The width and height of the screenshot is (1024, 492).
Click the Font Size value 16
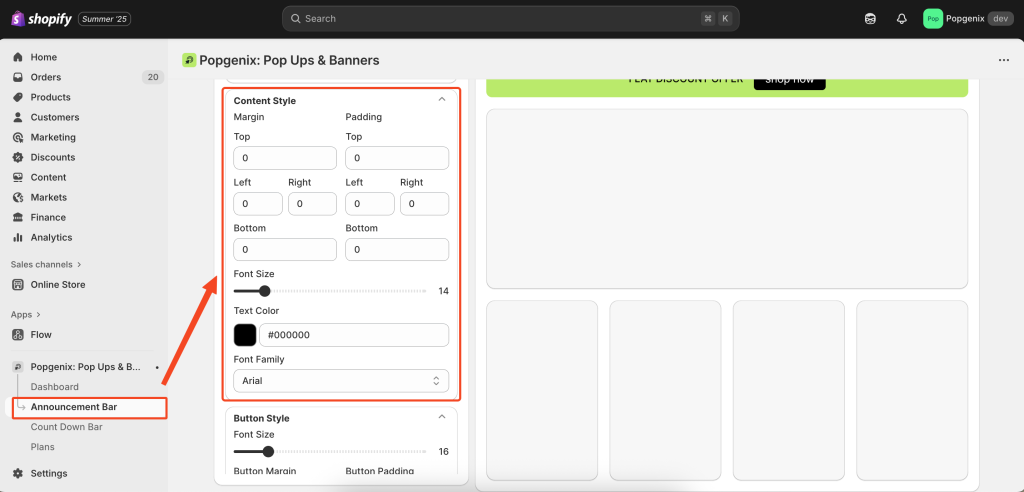[443, 451]
